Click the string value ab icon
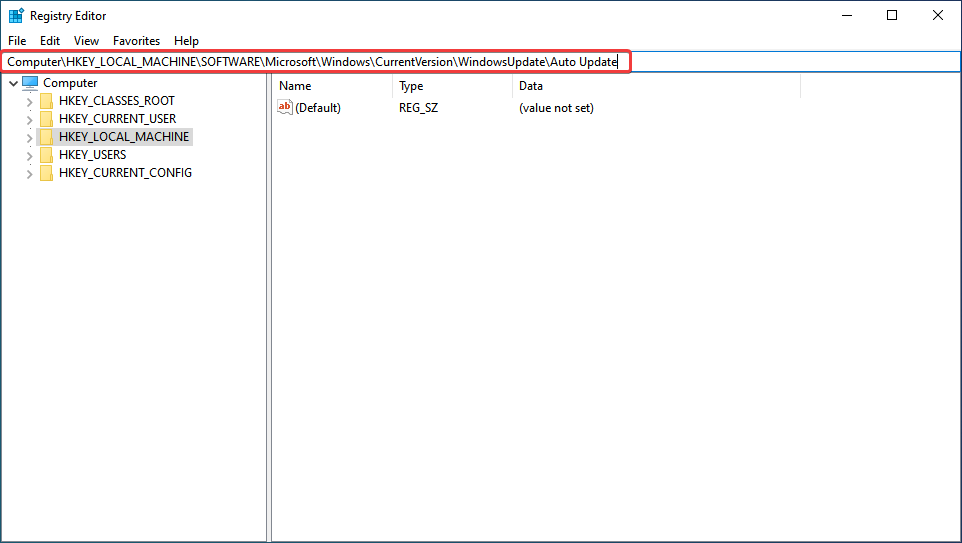This screenshot has height=543, width=962. pos(285,107)
